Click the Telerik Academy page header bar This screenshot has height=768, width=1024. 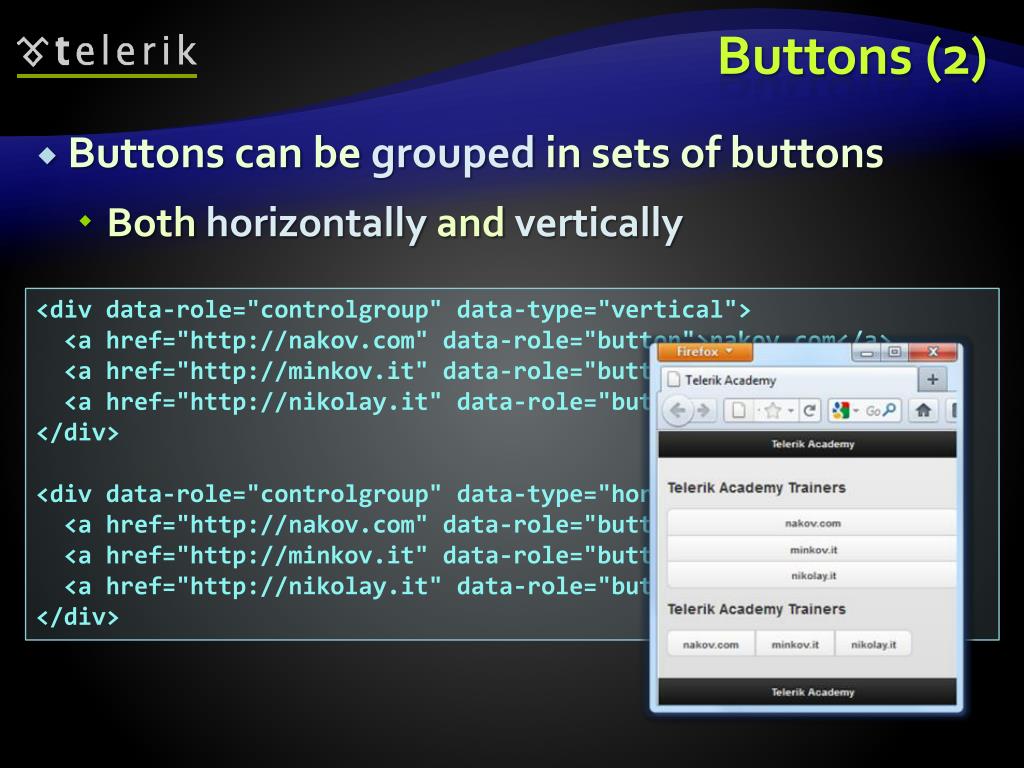[808, 444]
